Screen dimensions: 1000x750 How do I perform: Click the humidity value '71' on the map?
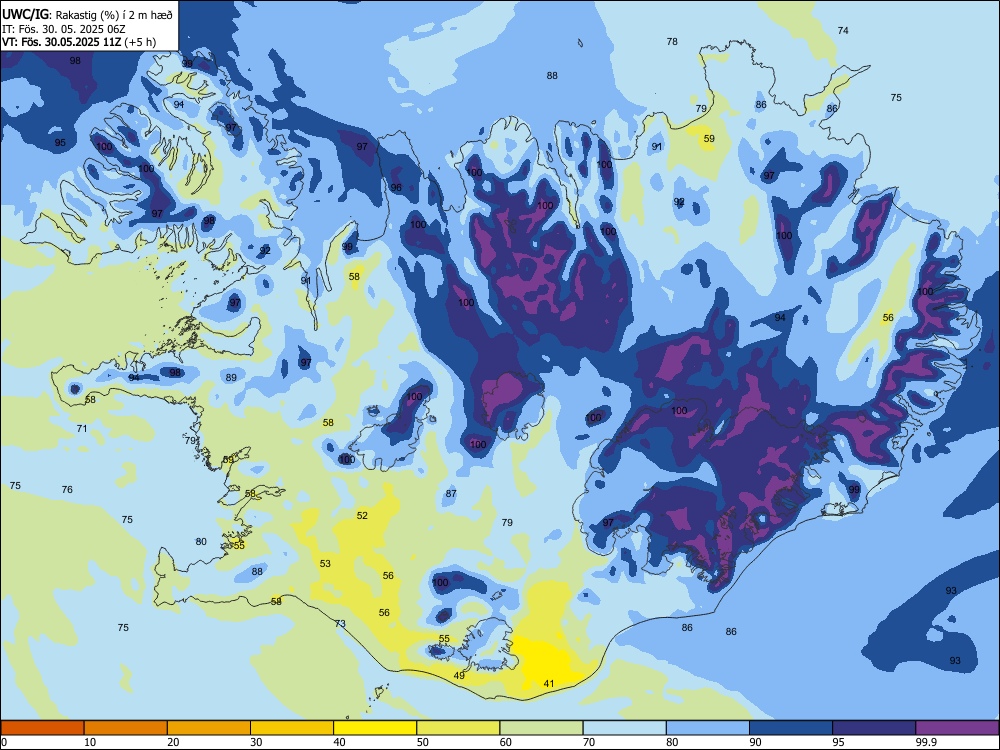coord(82,429)
